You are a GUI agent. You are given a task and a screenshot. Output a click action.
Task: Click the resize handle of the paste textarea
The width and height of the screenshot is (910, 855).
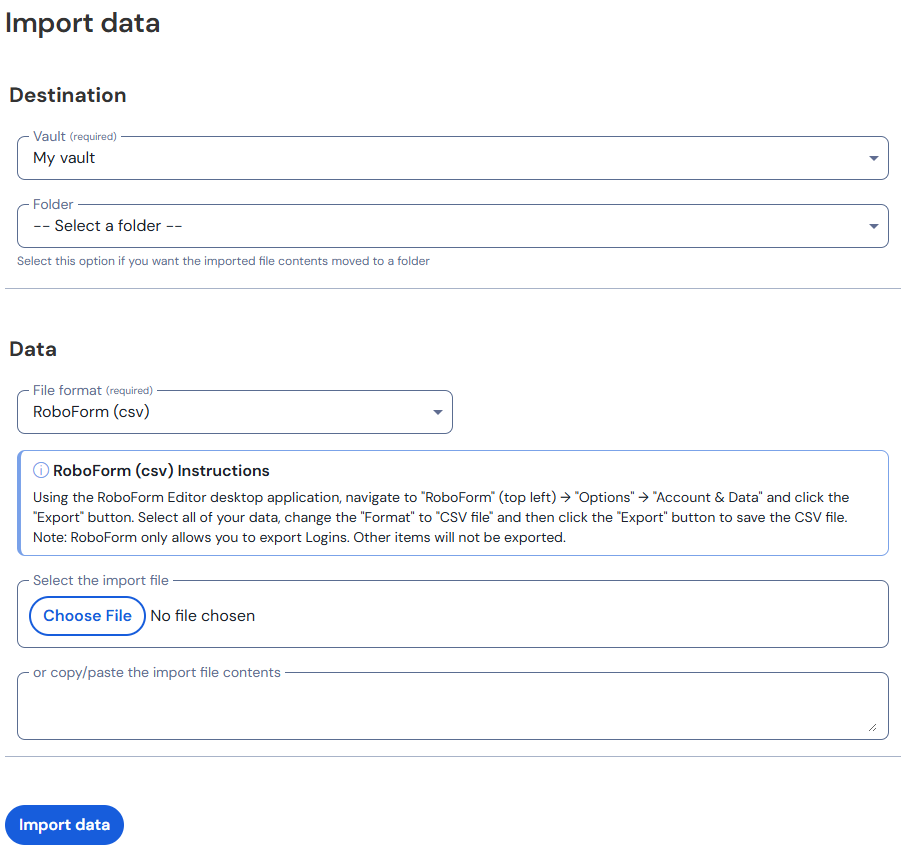[872, 727]
